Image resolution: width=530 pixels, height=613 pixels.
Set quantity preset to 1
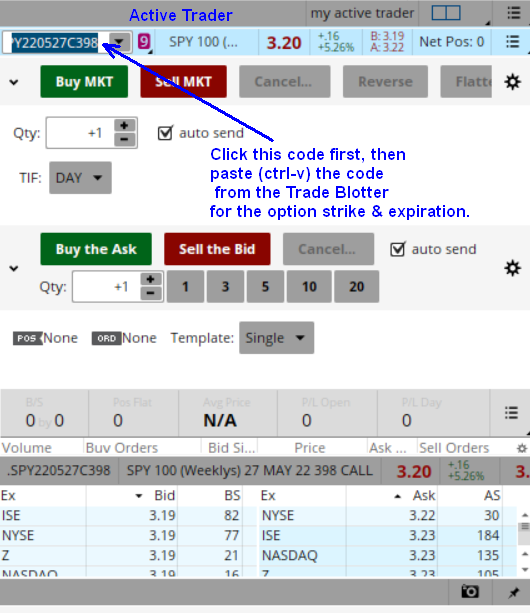185,287
